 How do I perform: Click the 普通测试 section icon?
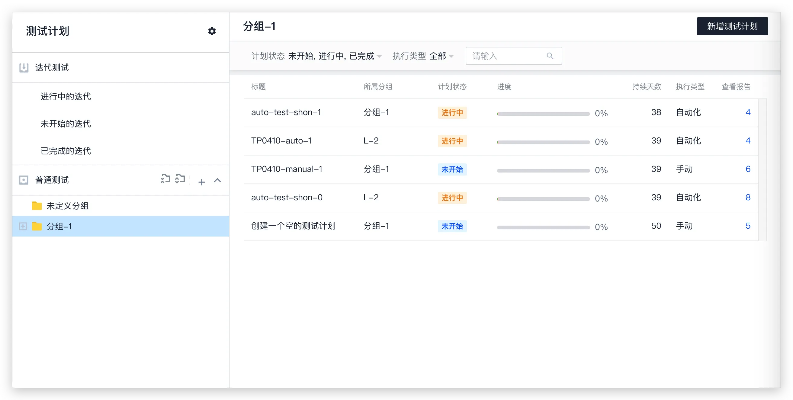24,180
